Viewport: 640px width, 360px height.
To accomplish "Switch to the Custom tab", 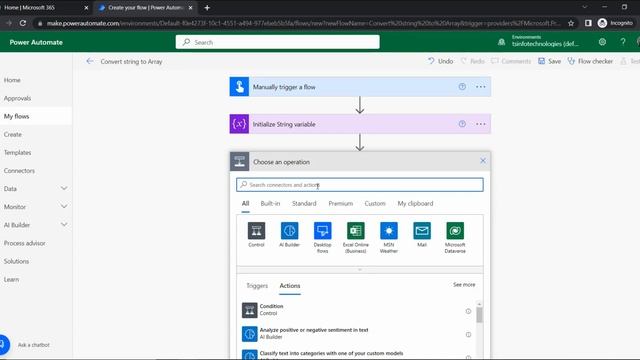I will [375, 203].
